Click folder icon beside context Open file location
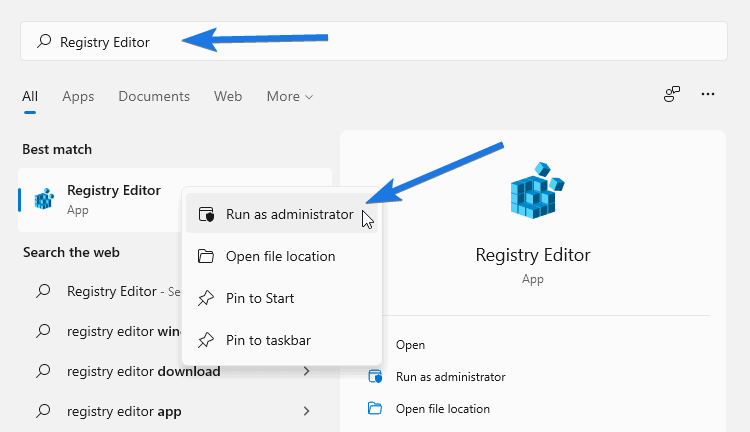This screenshot has height=432, width=750. pos(206,256)
